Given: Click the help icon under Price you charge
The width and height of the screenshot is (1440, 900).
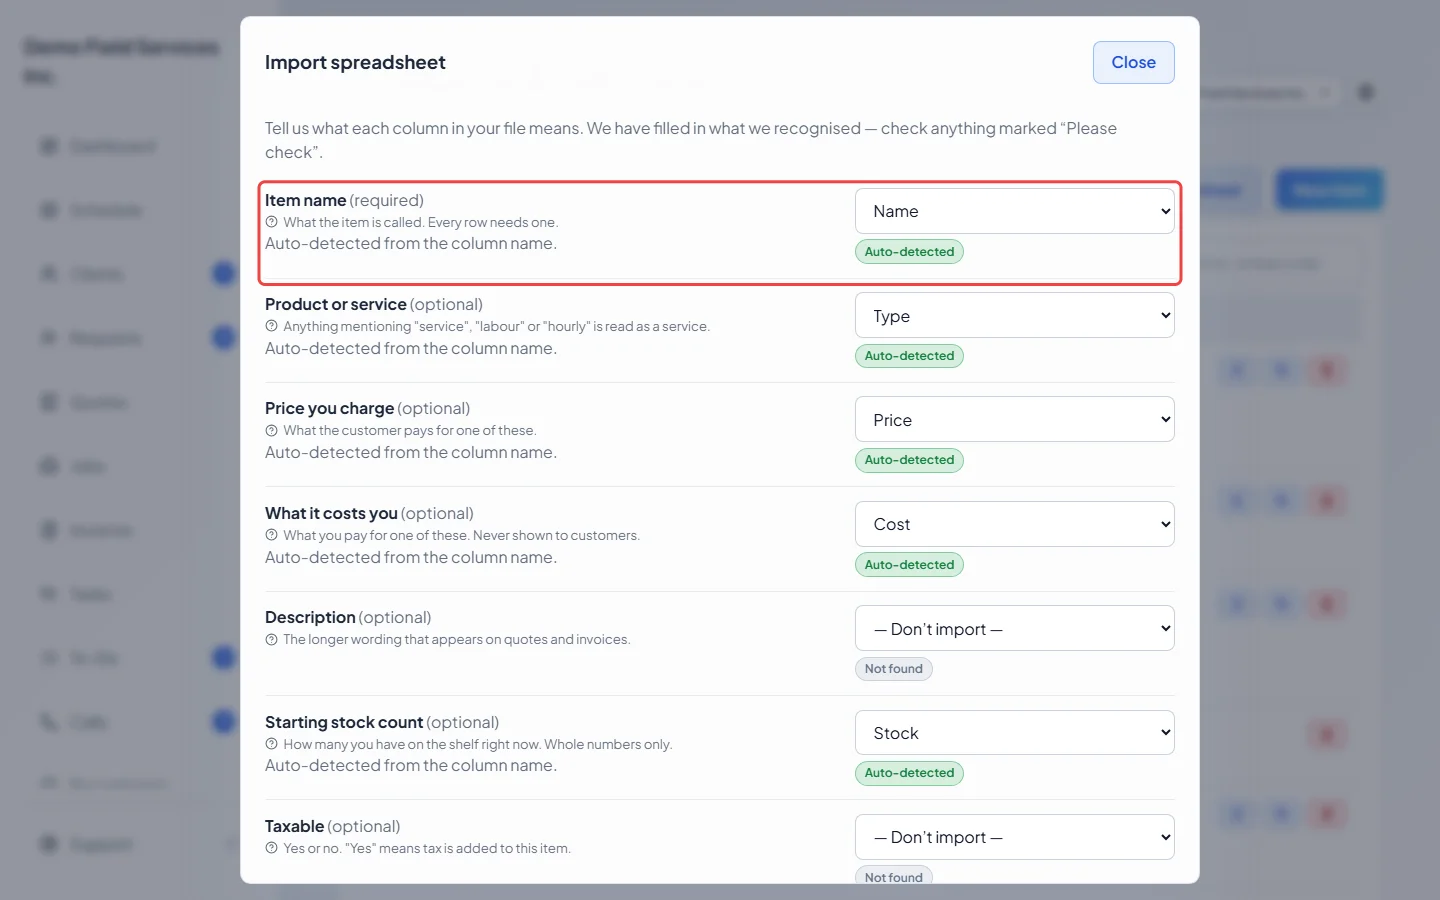Looking at the screenshot, I should point(271,430).
